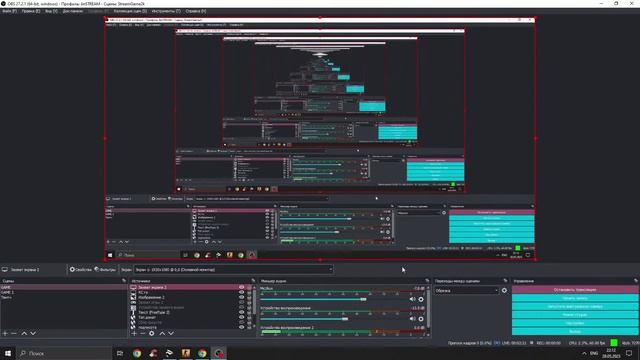
Task: Pop out the Audio Mixer dock icon
Action: click(427, 281)
